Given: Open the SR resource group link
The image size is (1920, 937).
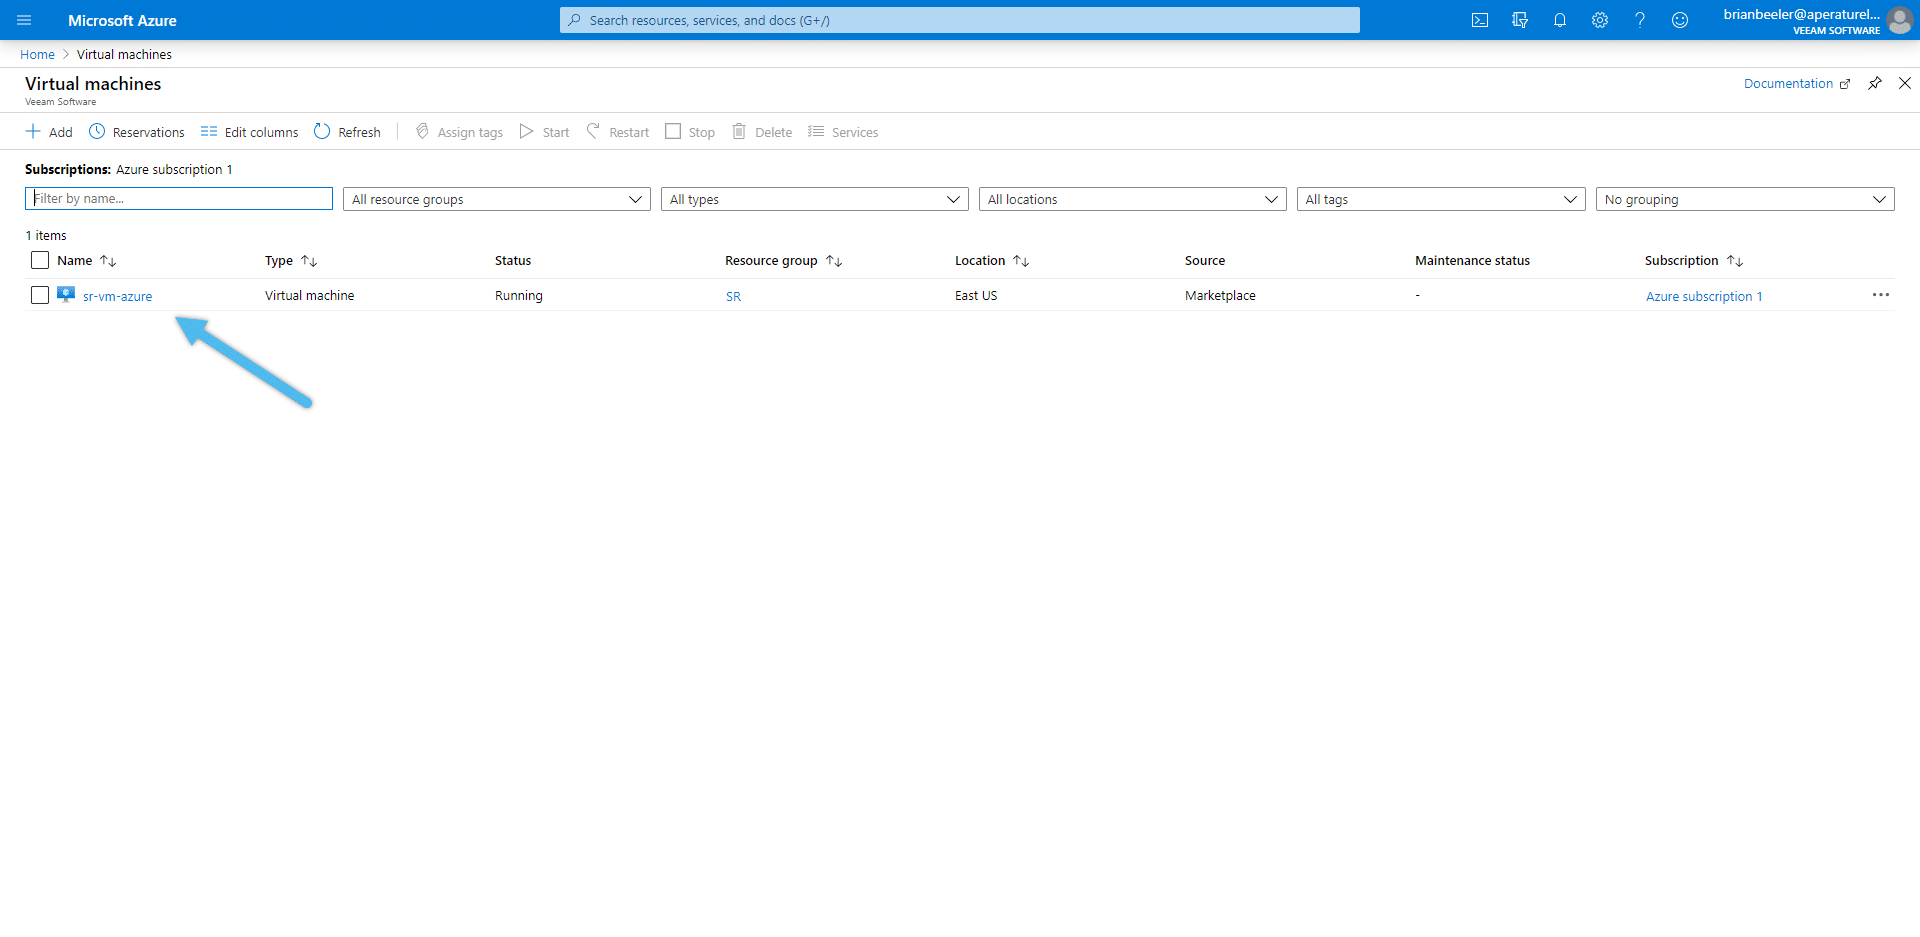Looking at the screenshot, I should [x=733, y=296].
